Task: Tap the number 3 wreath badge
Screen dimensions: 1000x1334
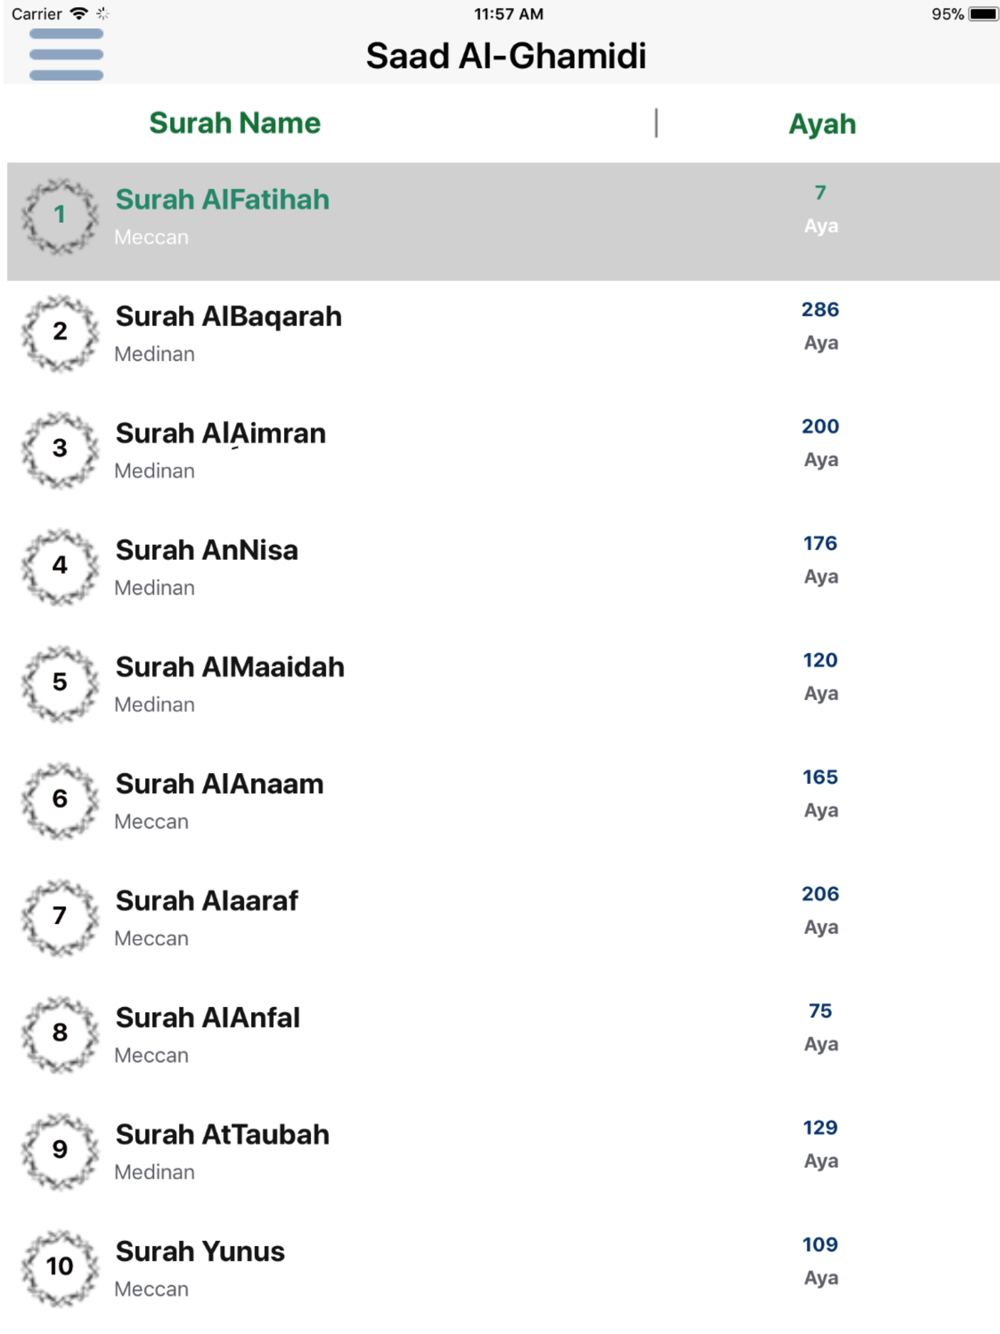Action: 60,449
